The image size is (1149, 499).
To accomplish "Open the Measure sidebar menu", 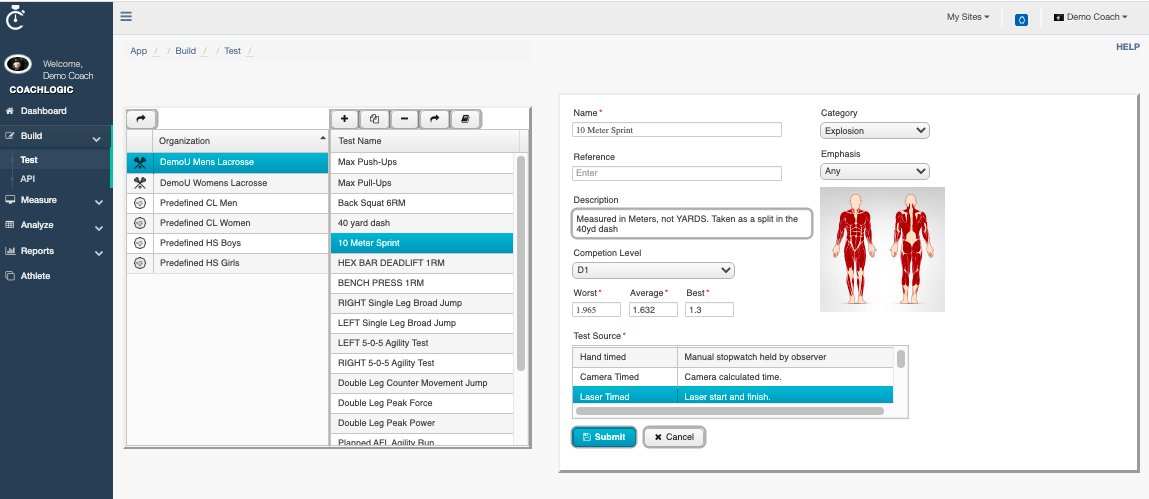I will click(55, 200).
